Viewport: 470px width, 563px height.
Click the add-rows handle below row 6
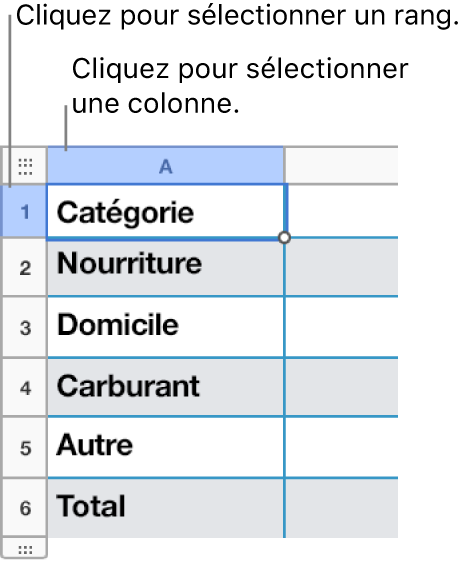pos(25,549)
